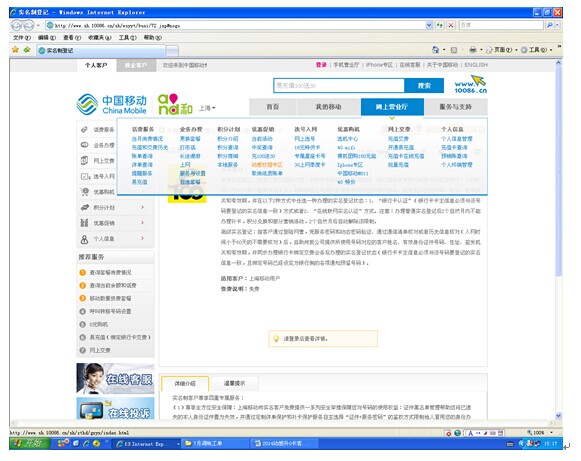Expand 积分计划 sidebar chevron
The height and width of the screenshot is (461, 581).
click(142, 207)
